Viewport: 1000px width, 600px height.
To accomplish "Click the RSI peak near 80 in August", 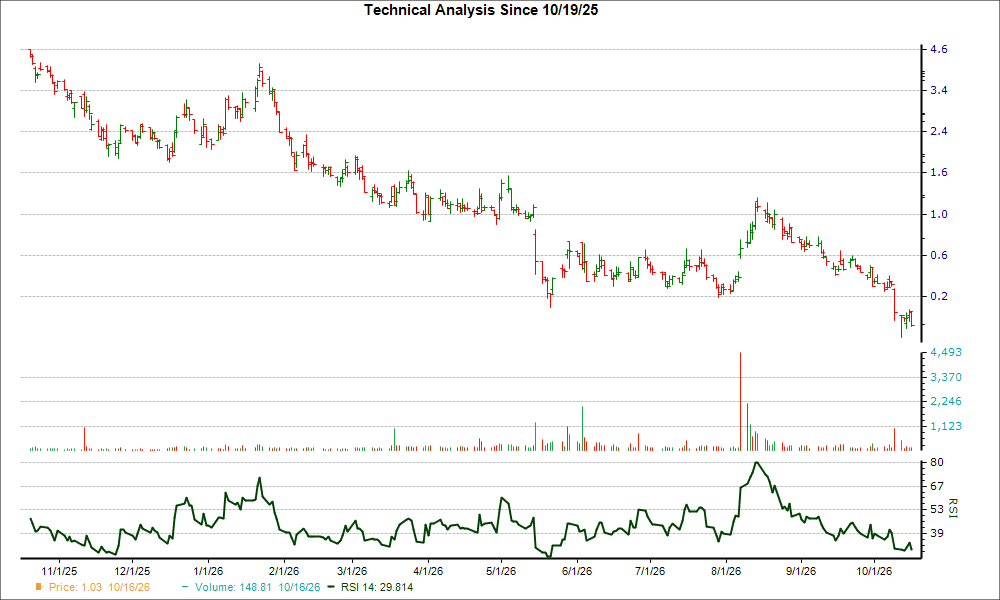I will [x=756, y=463].
